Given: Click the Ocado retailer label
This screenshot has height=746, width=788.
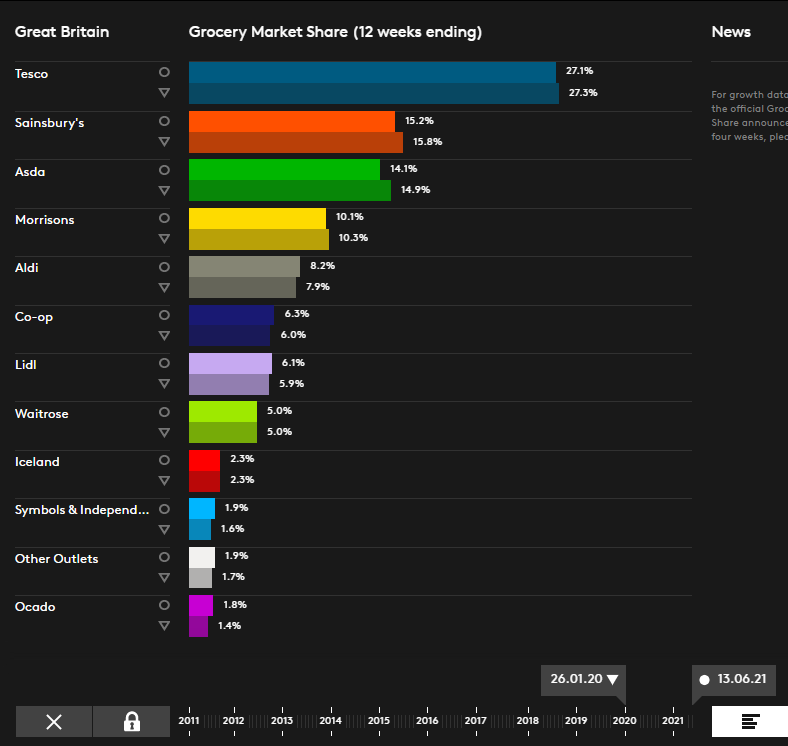Looking at the screenshot, I should pos(35,607).
